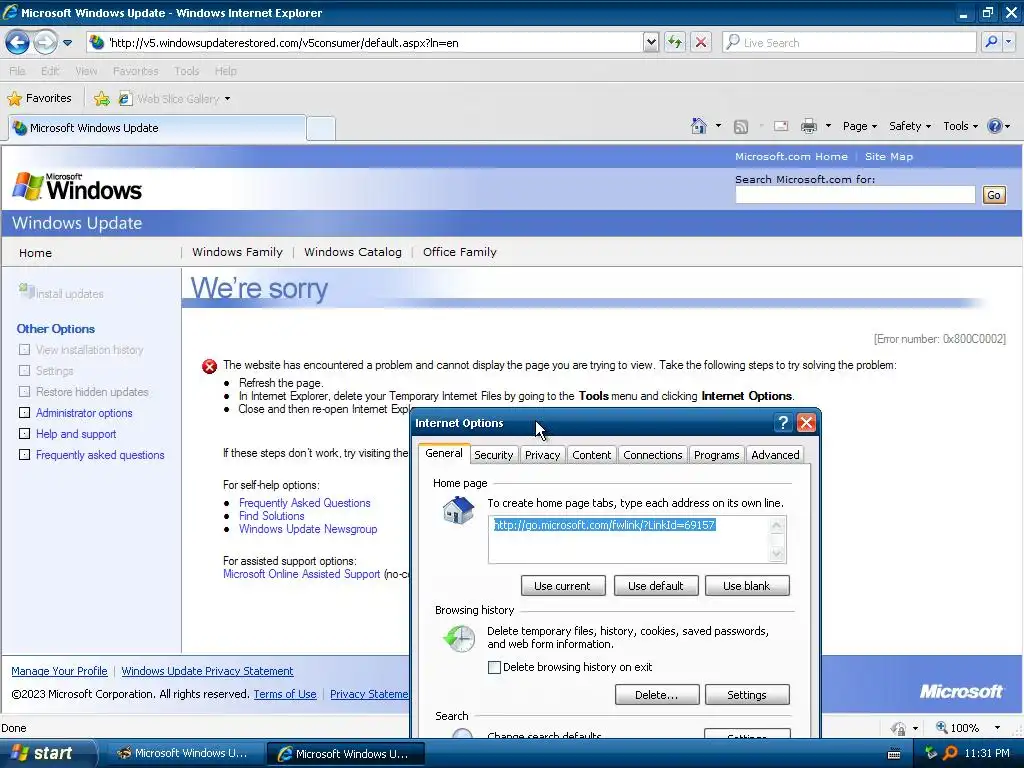The image size is (1024, 768).
Task: Click the Live Search magnifier button
Action: [x=991, y=42]
